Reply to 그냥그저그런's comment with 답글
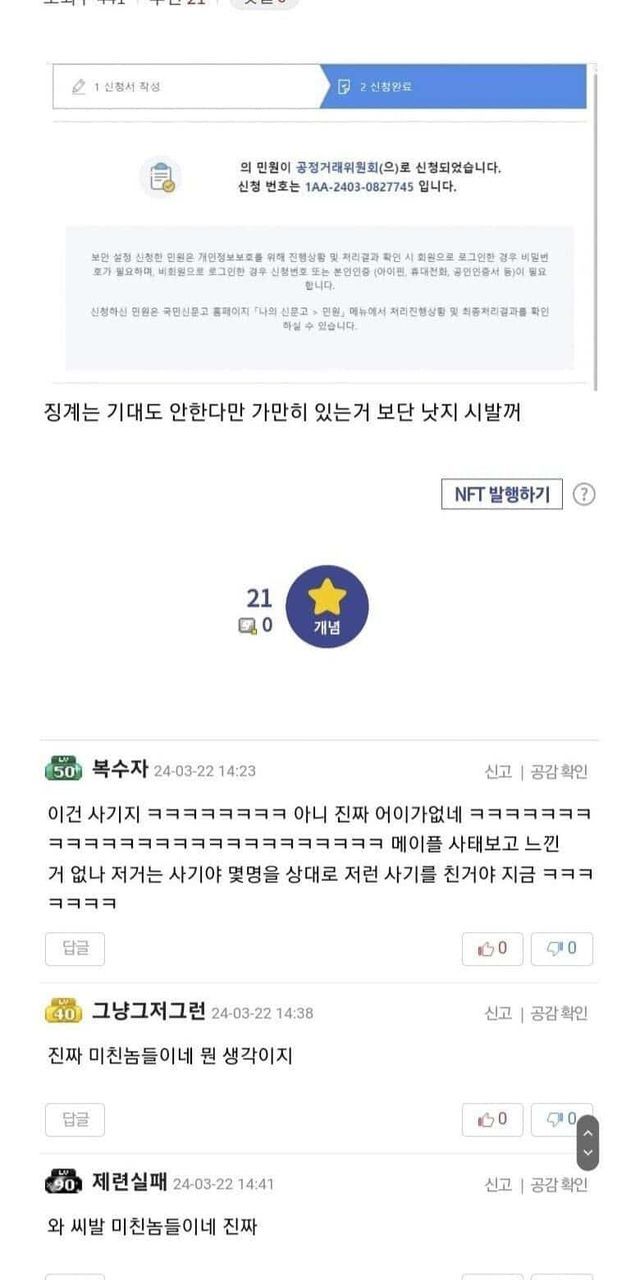 [x=75, y=1120]
